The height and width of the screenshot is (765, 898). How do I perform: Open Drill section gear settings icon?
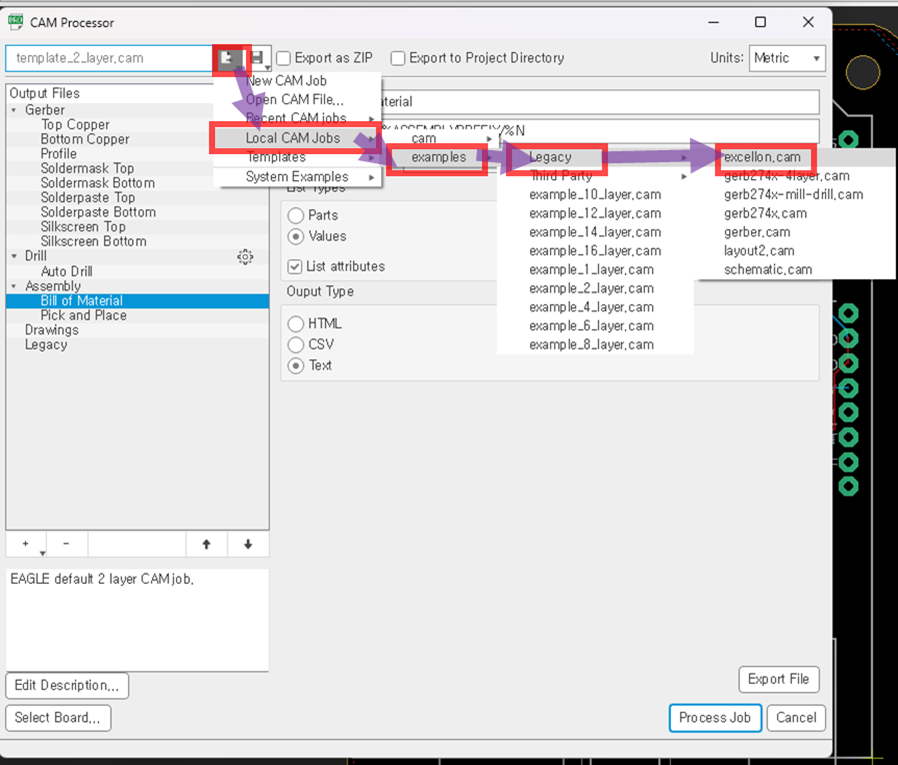245,257
